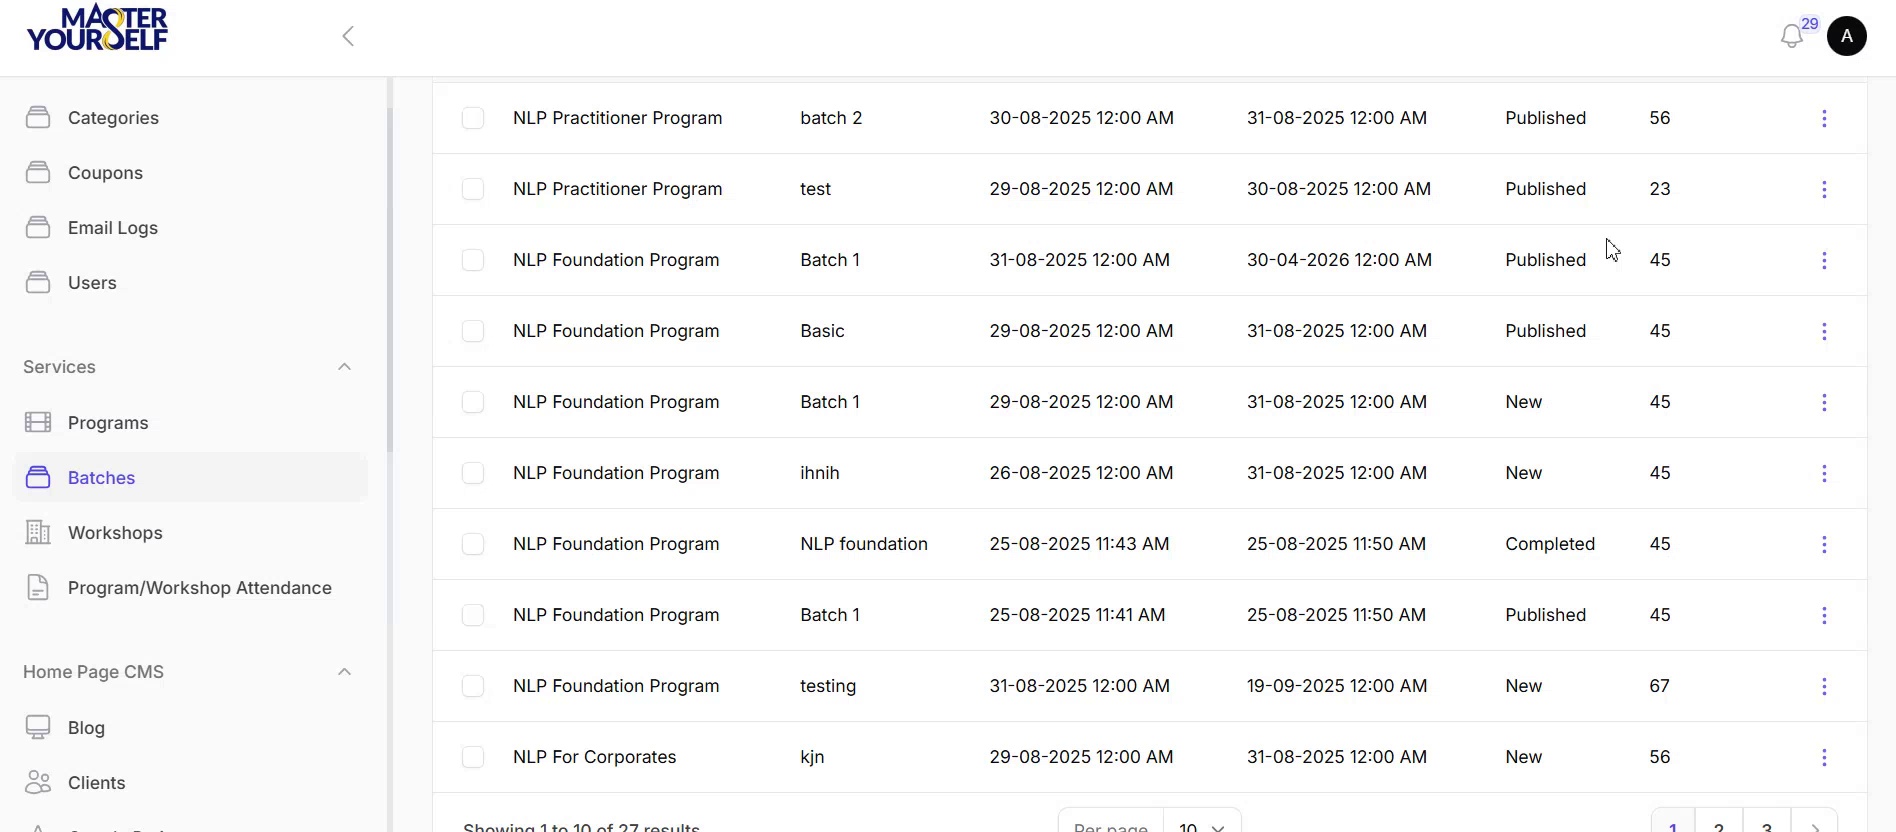
Task: Open actions menu for Batch 1 ending 30-04-2026
Action: (1824, 260)
